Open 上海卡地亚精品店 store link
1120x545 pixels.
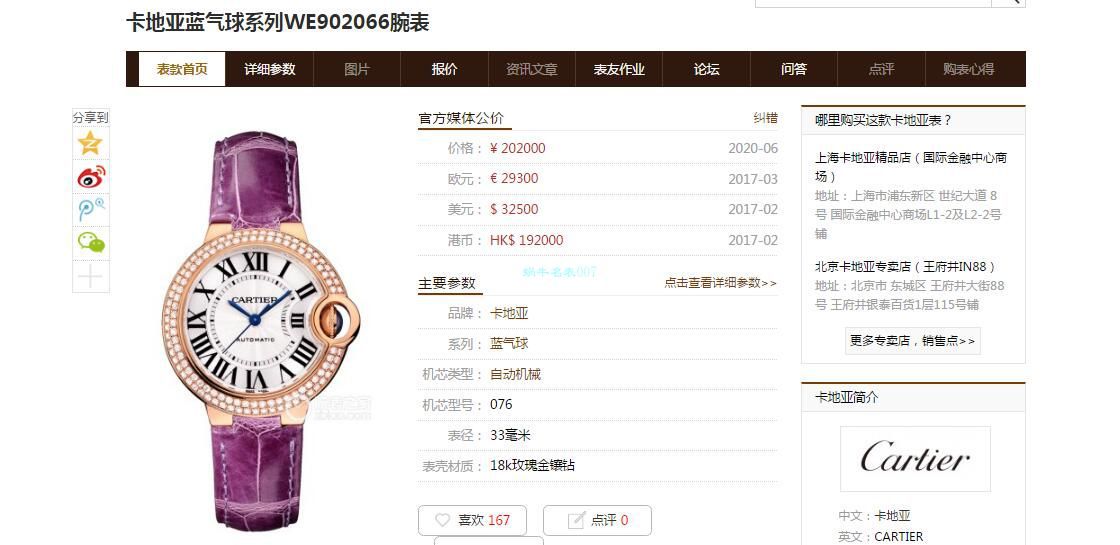pos(911,167)
